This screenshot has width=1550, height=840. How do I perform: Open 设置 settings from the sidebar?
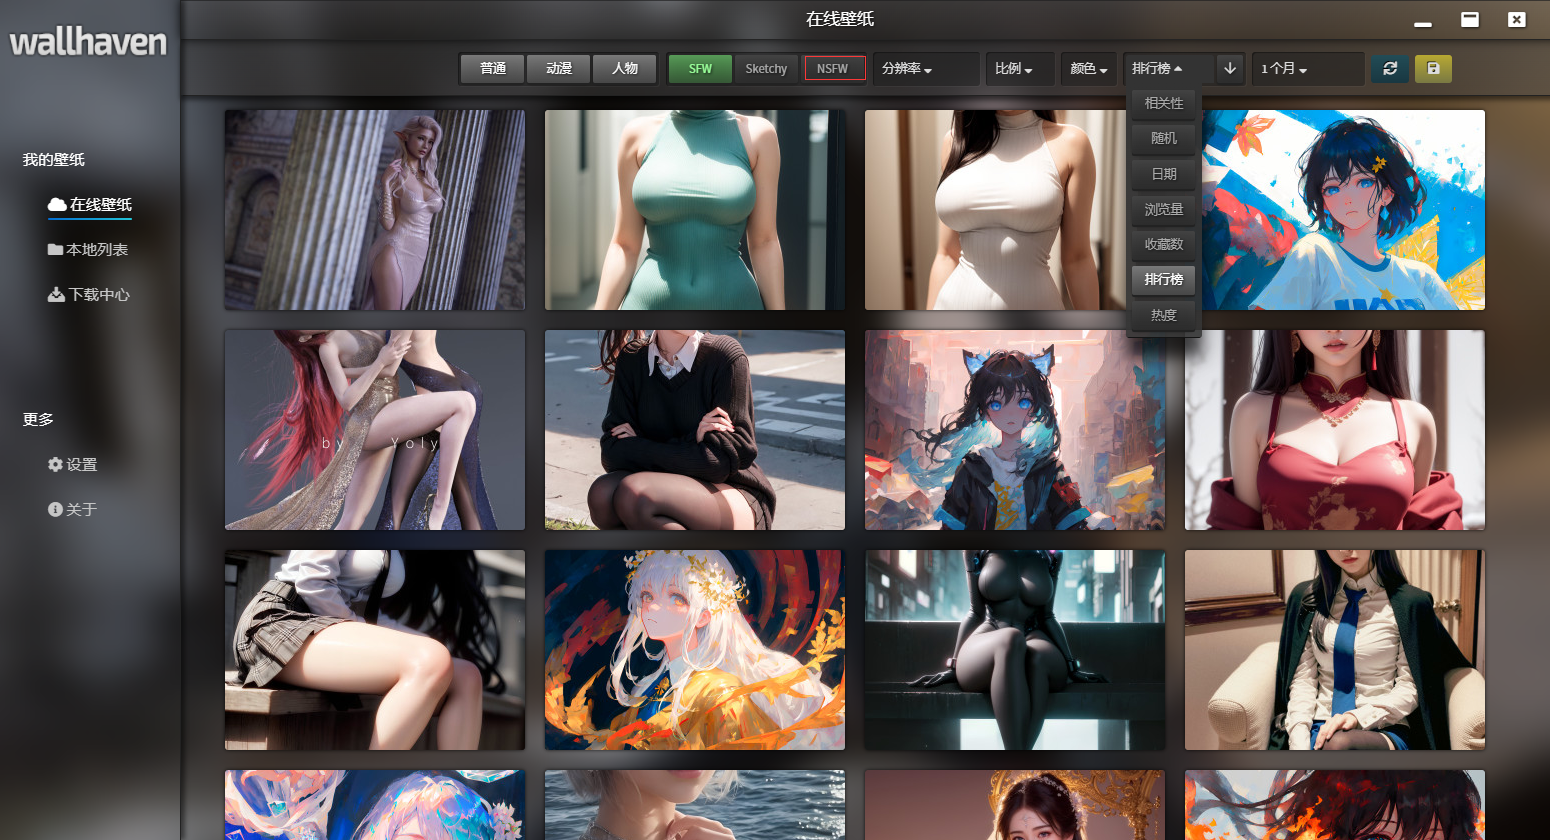click(x=72, y=465)
